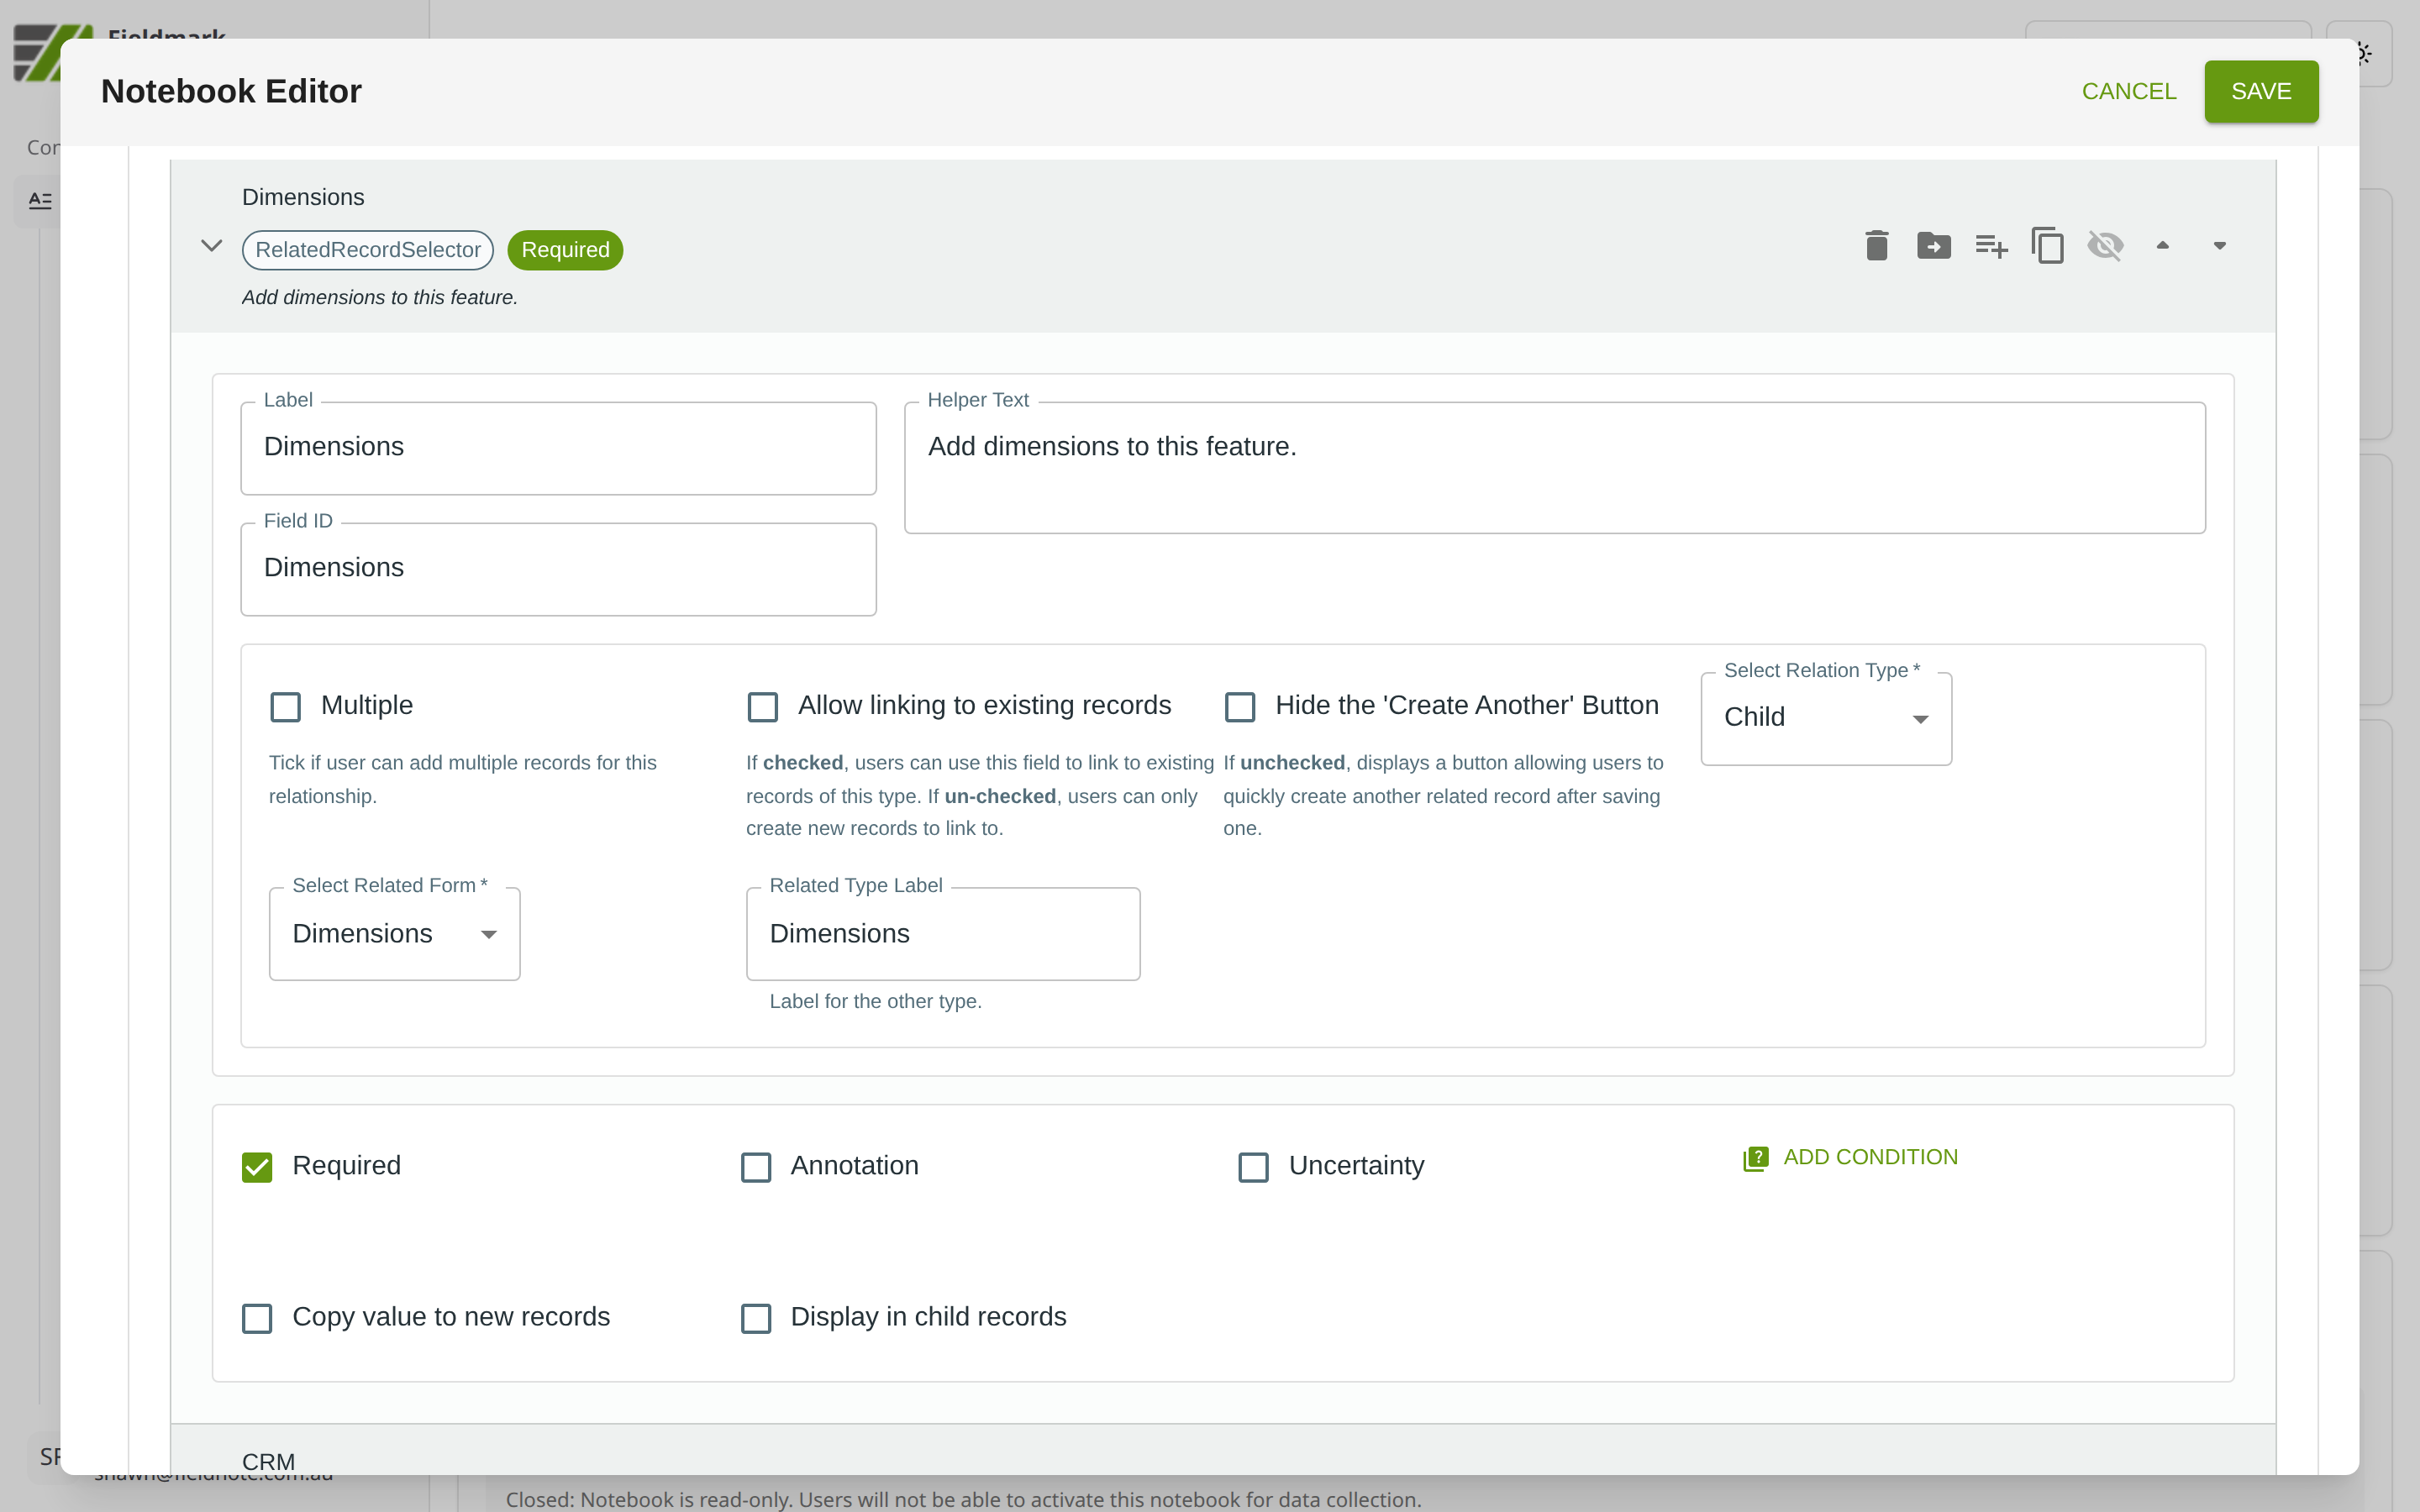Move the field down with the down arrow

2219,246
